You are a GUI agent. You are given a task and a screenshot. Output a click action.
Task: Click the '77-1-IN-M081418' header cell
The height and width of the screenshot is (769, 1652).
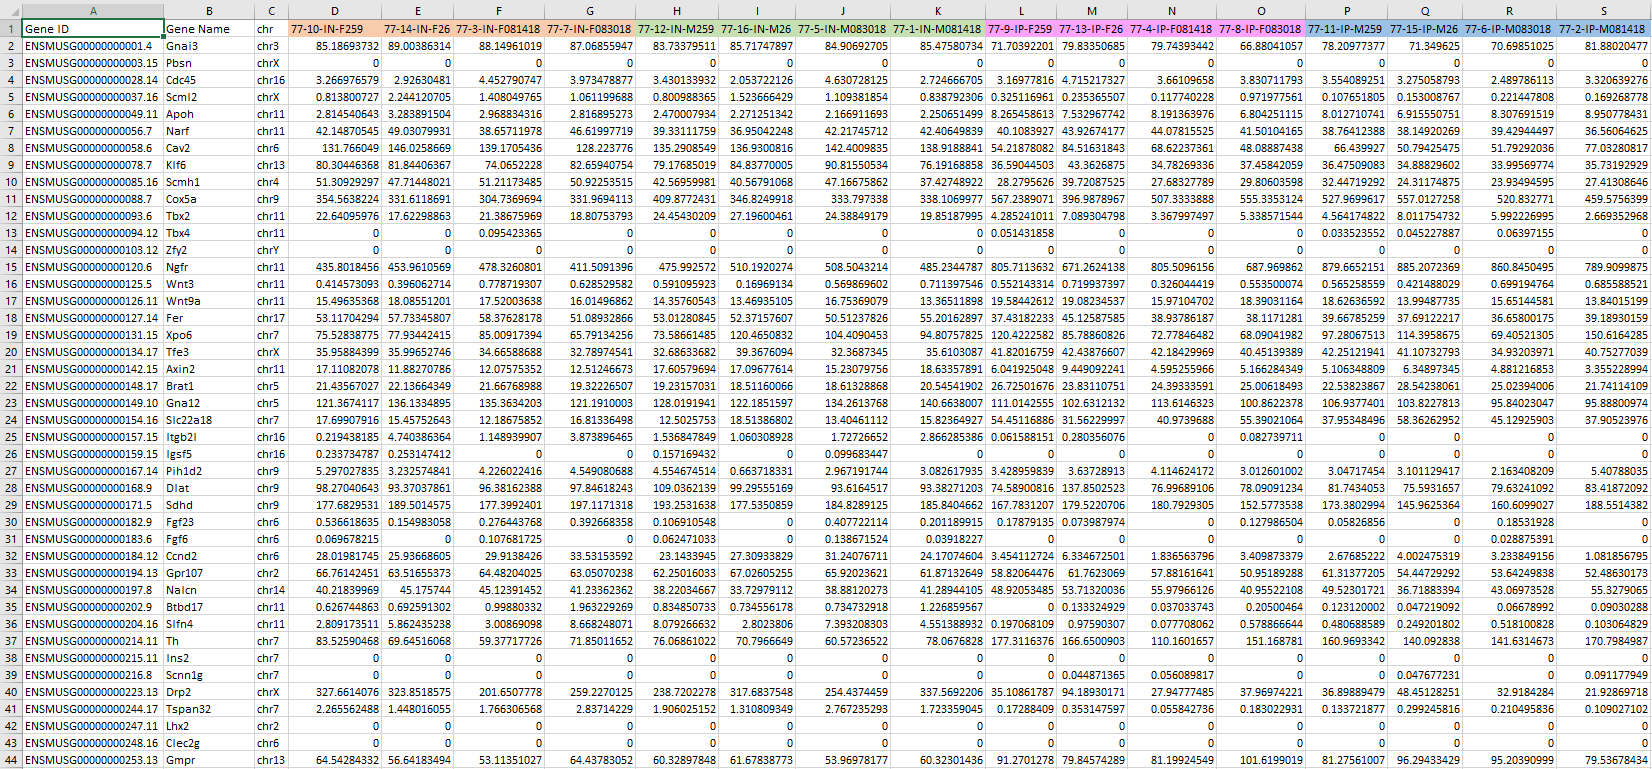(x=937, y=29)
